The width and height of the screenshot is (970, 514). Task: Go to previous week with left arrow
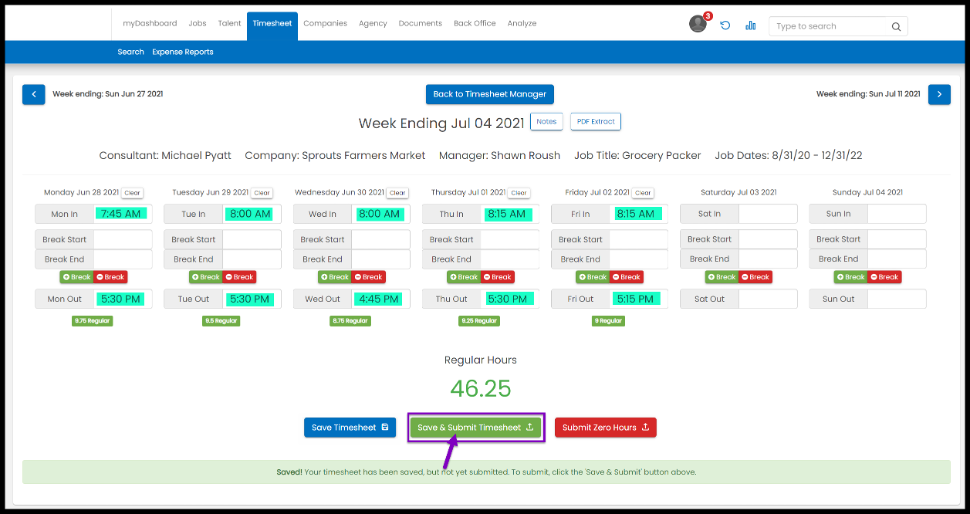pos(34,94)
